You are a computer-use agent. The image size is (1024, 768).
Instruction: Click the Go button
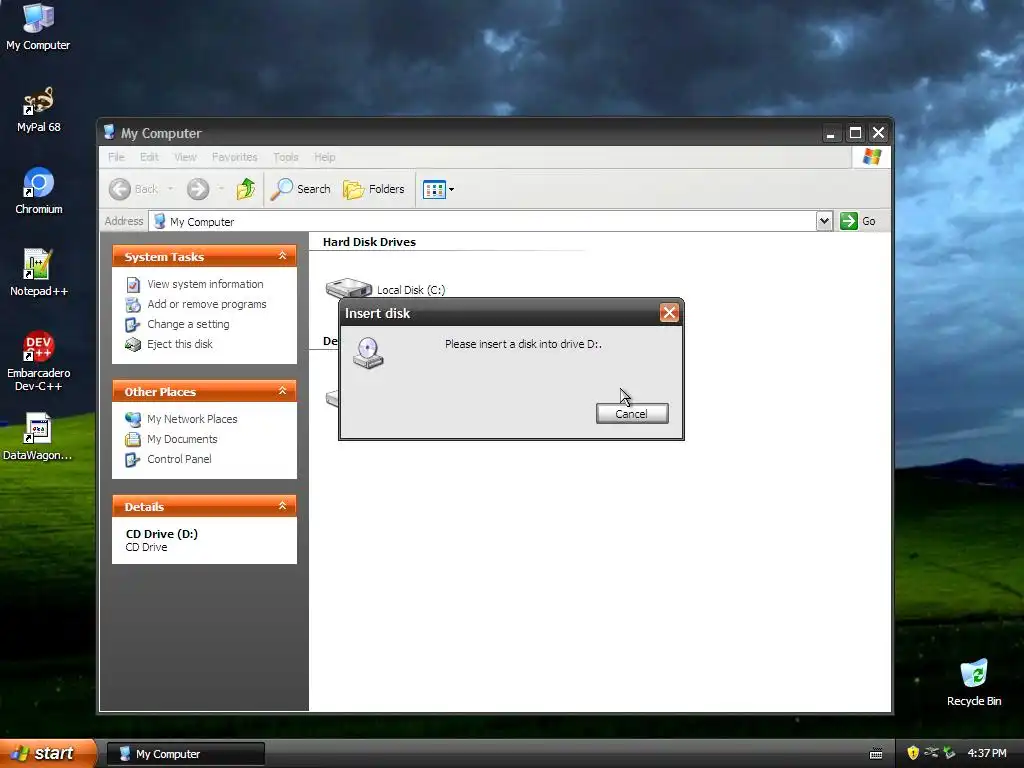[x=857, y=221]
